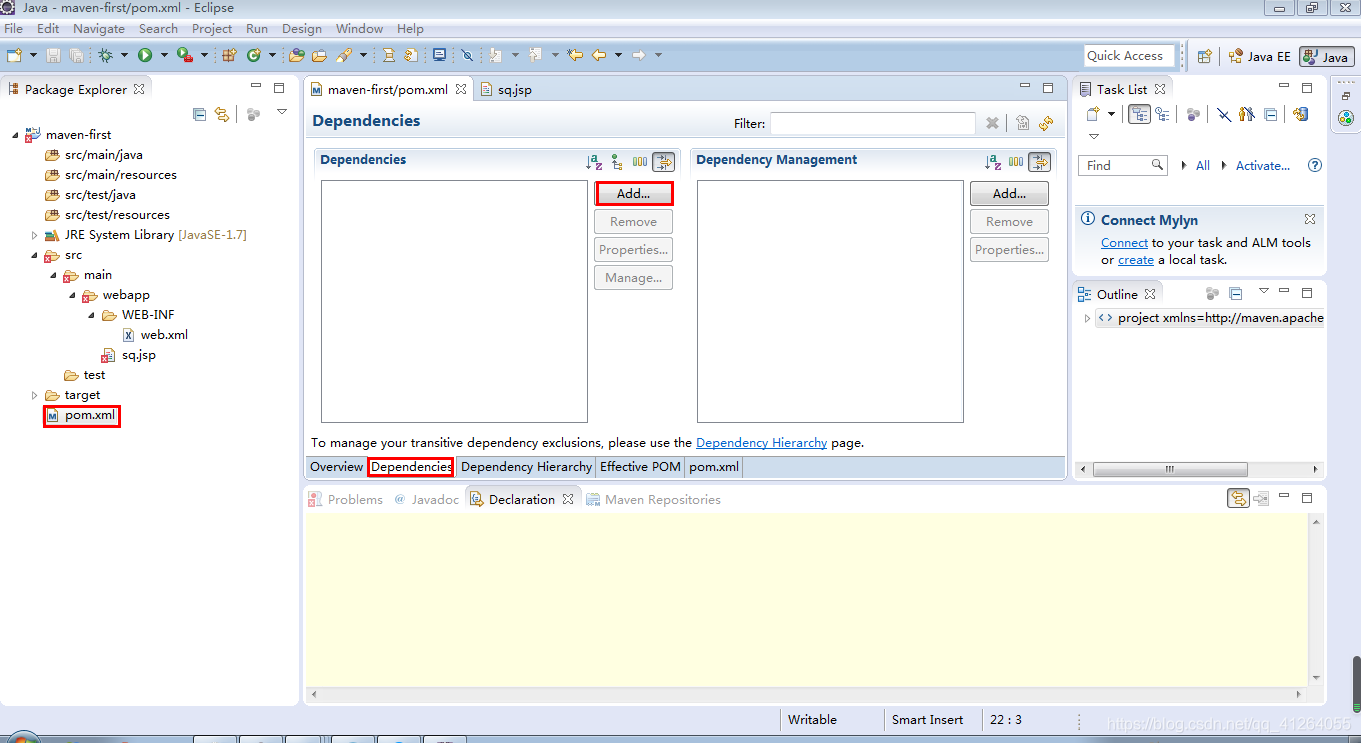Click the New Task icon in Task List
The image size is (1361, 743).
click(x=1093, y=114)
